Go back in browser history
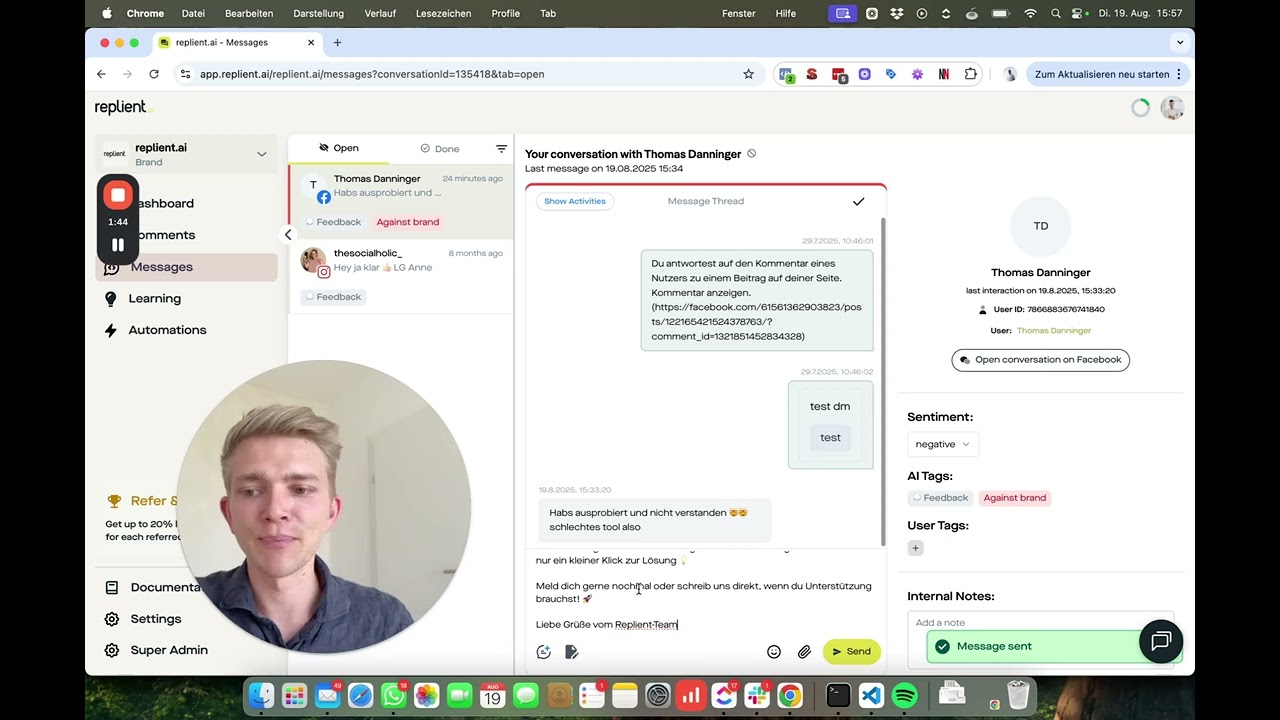This screenshot has height=720, width=1280. (101, 74)
